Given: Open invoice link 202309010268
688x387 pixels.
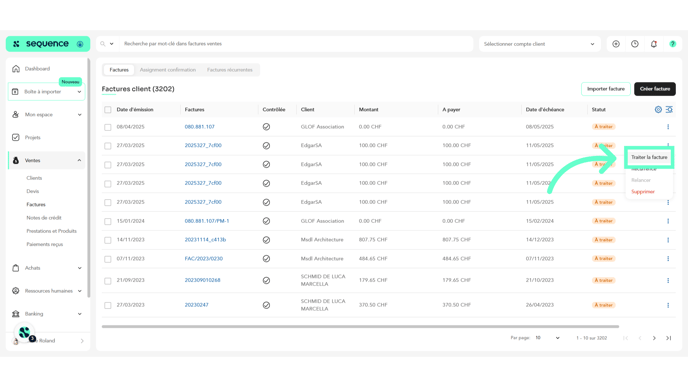Looking at the screenshot, I should [202, 280].
